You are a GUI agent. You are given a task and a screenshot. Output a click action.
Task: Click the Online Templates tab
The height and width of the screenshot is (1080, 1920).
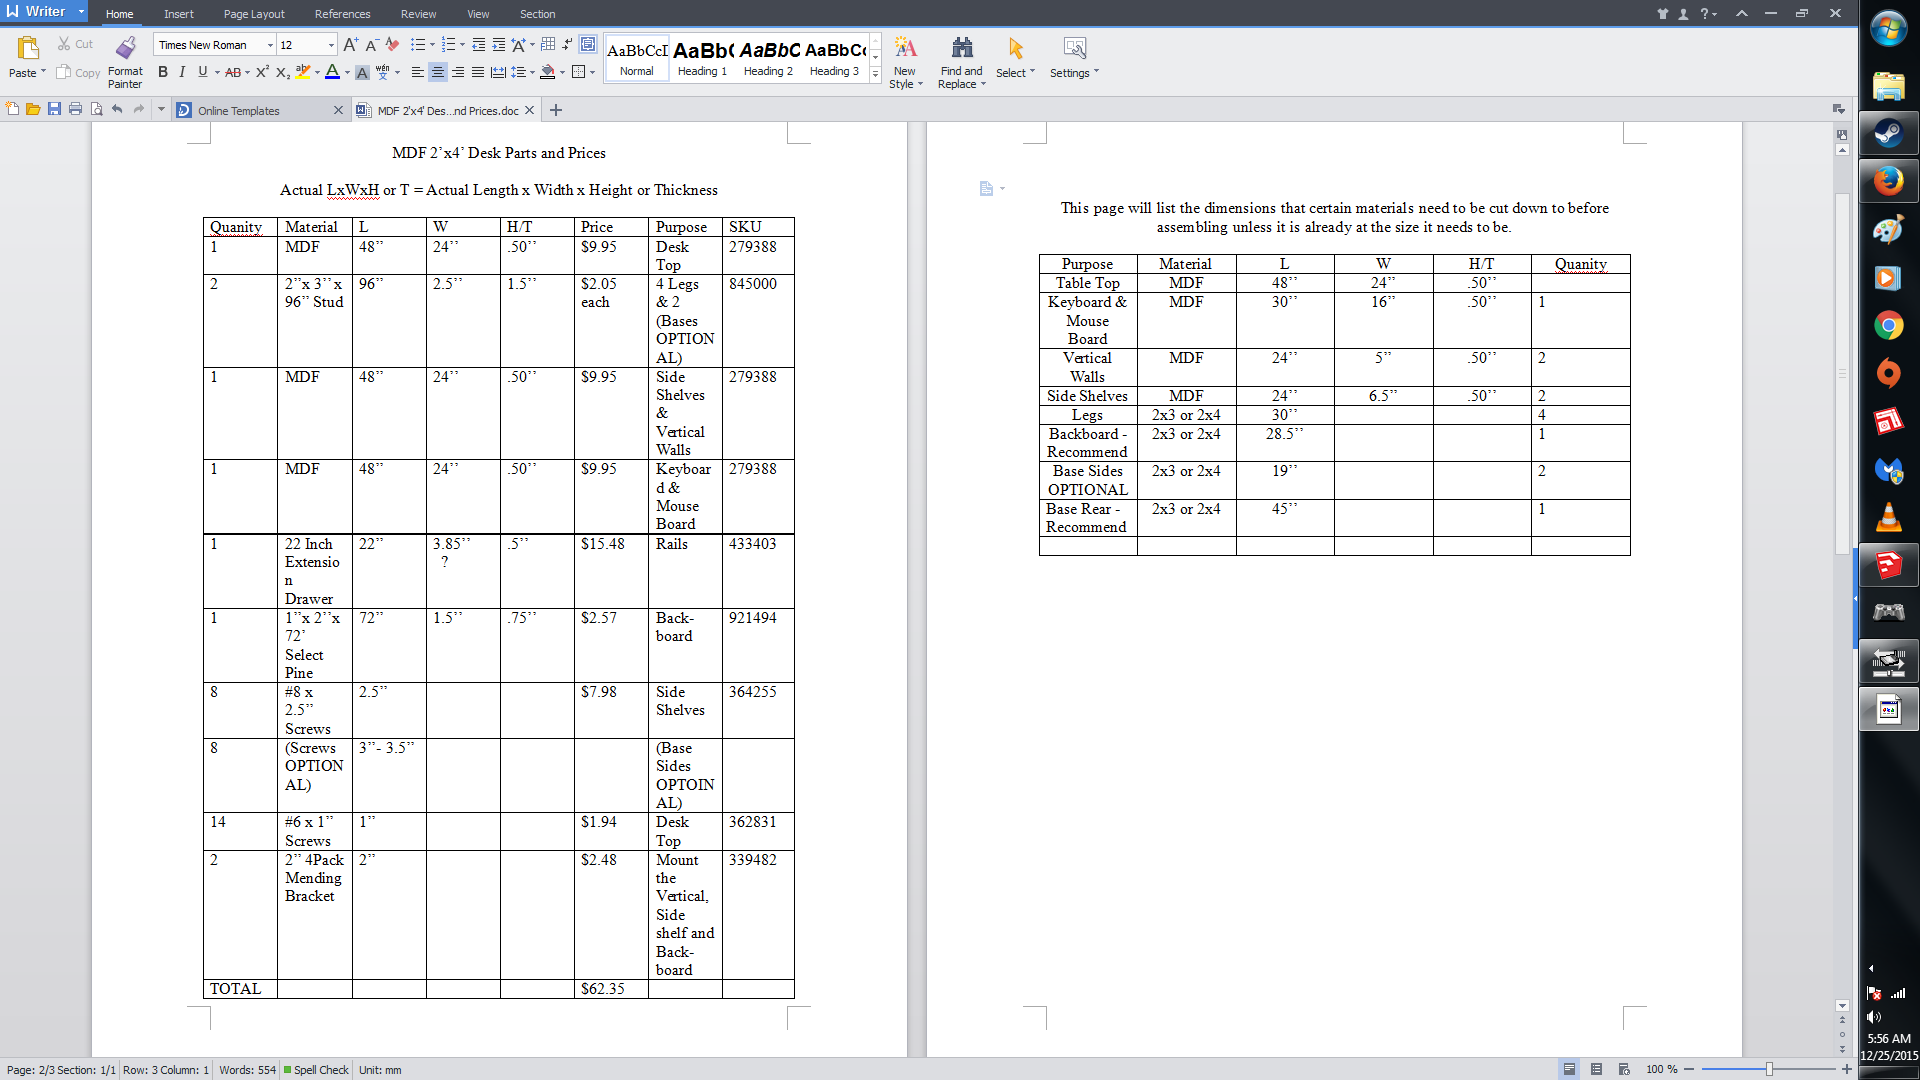(x=237, y=111)
